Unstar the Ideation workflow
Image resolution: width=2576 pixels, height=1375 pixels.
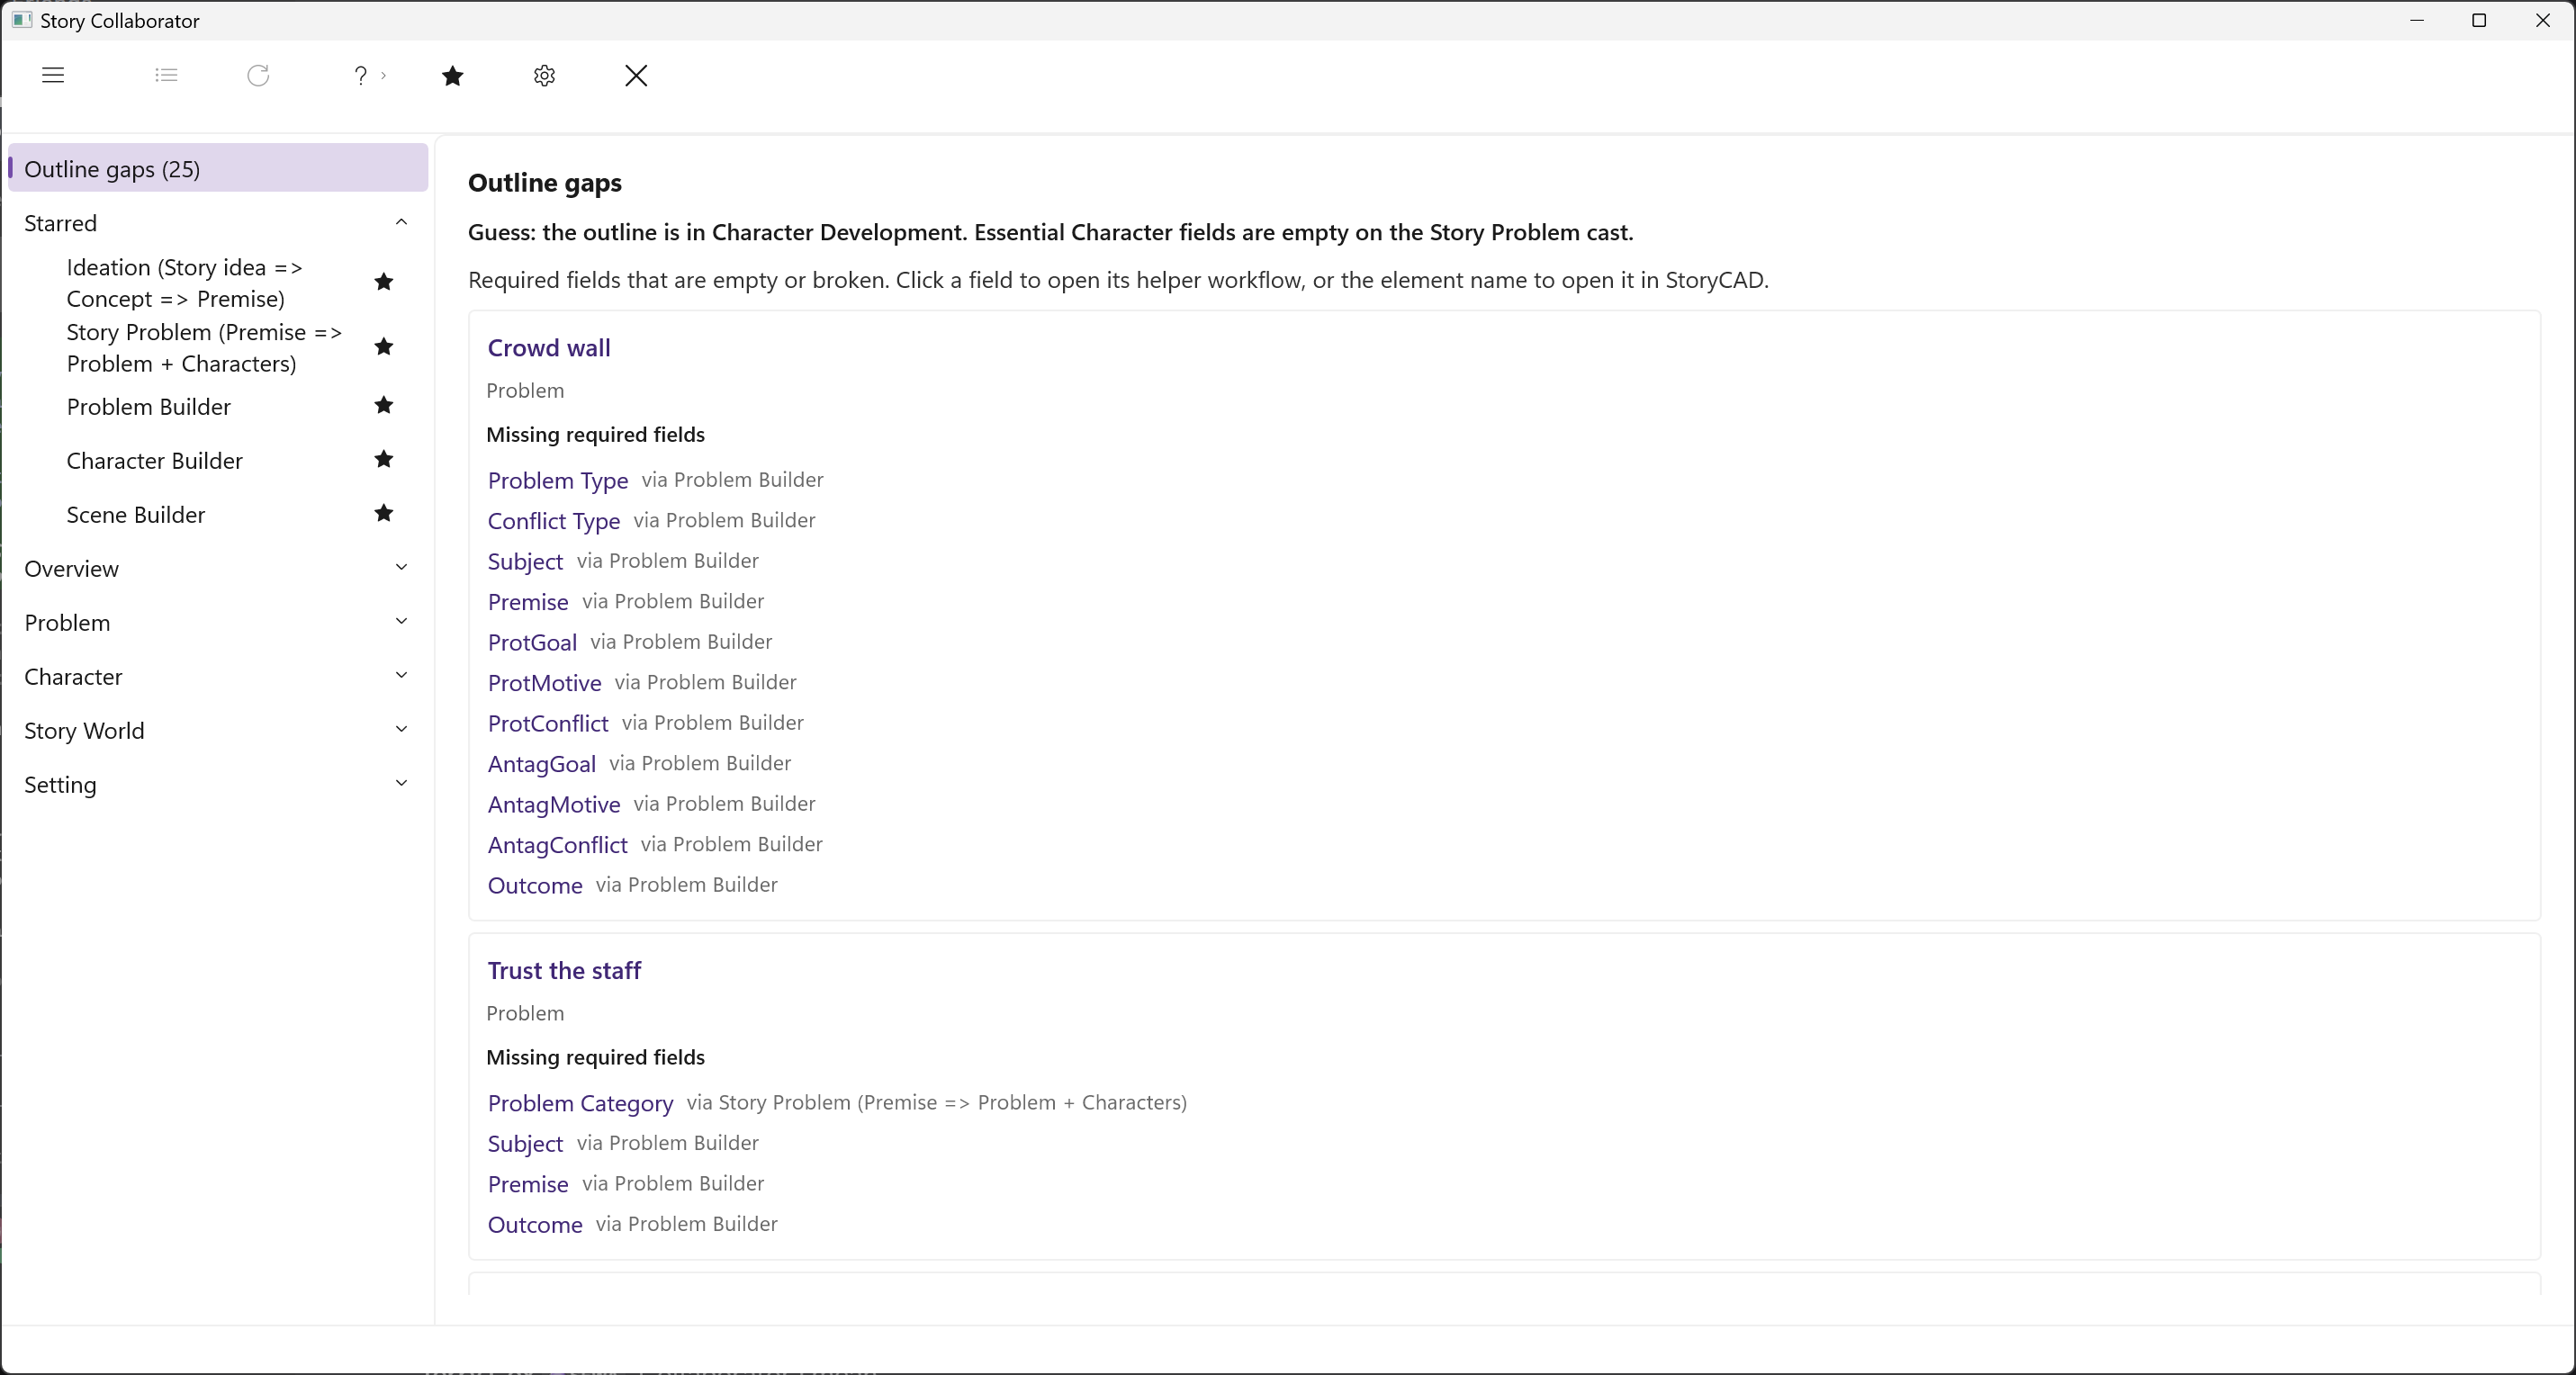pyautogui.click(x=383, y=283)
